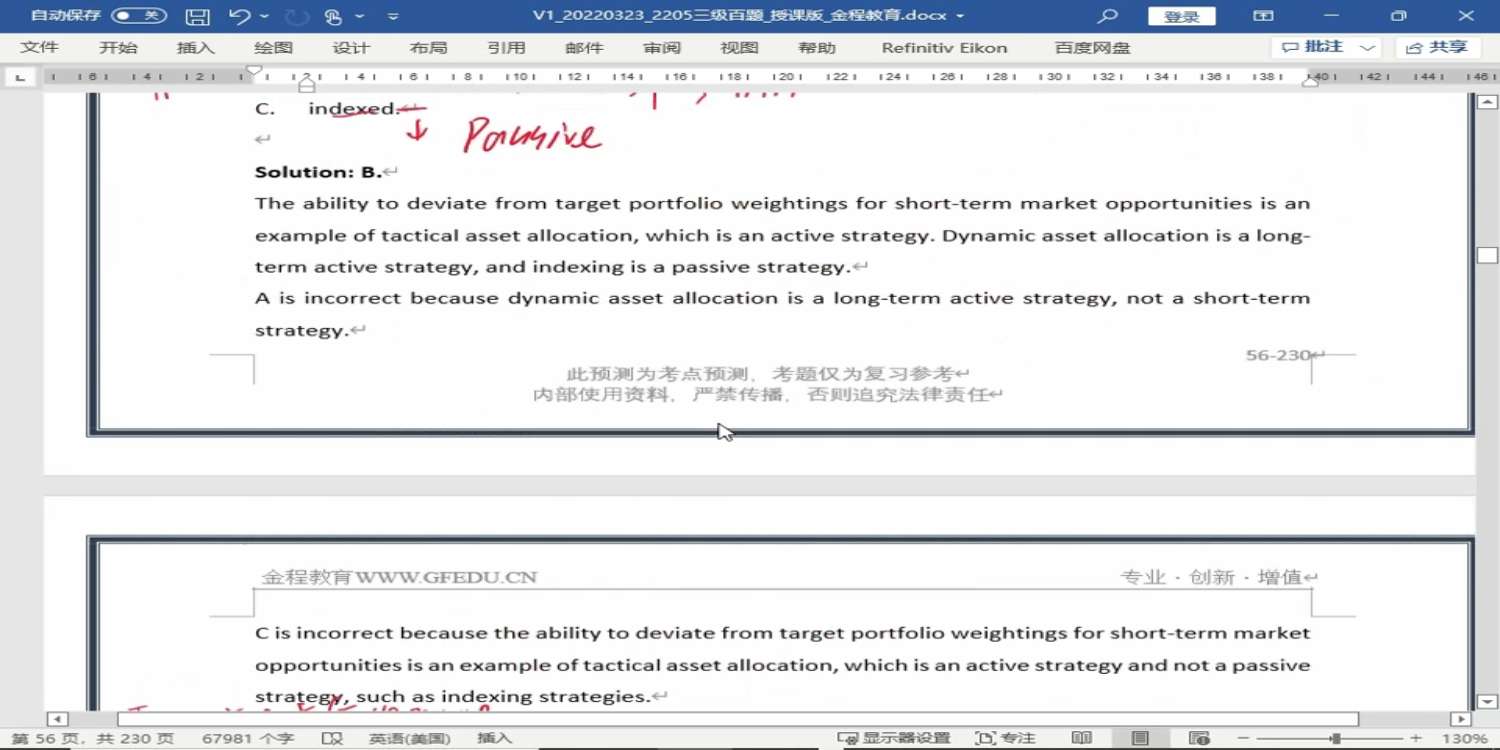Click the zoom slider handle
The image size is (1500, 750).
[1335, 738]
